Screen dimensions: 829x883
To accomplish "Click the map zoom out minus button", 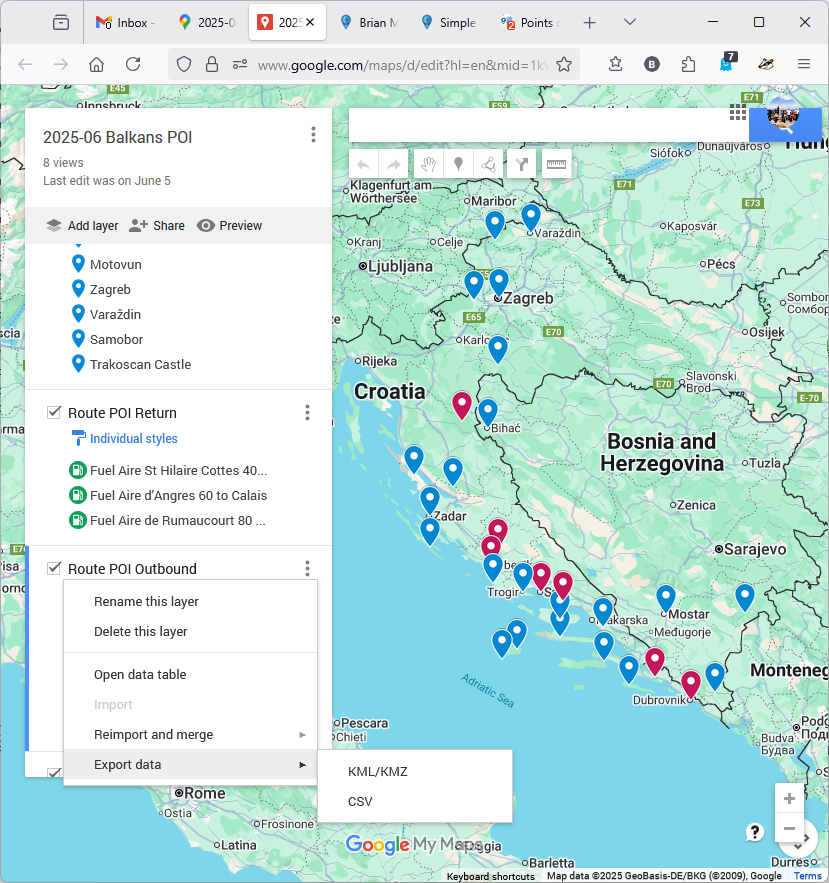I will point(789,828).
